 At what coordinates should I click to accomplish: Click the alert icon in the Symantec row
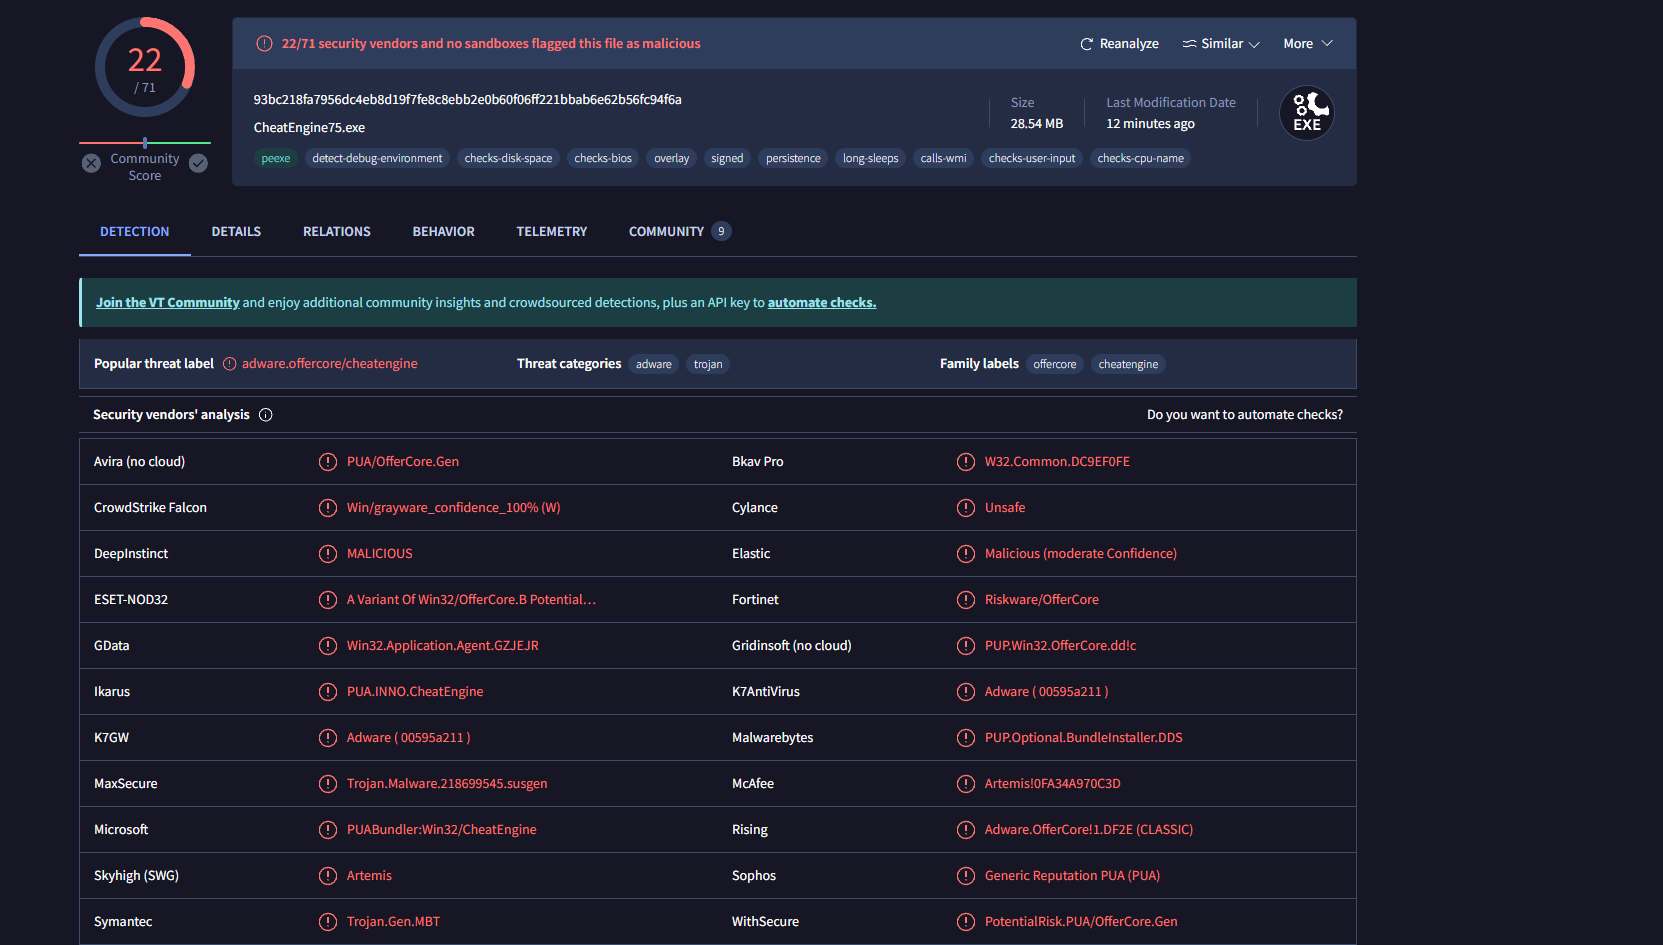328,922
